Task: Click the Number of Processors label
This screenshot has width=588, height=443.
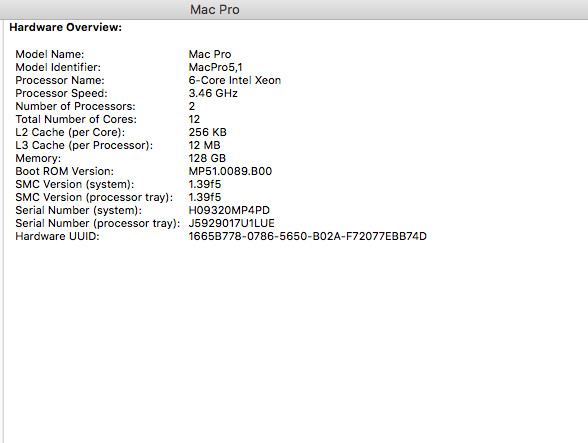Action: tap(75, 107)
